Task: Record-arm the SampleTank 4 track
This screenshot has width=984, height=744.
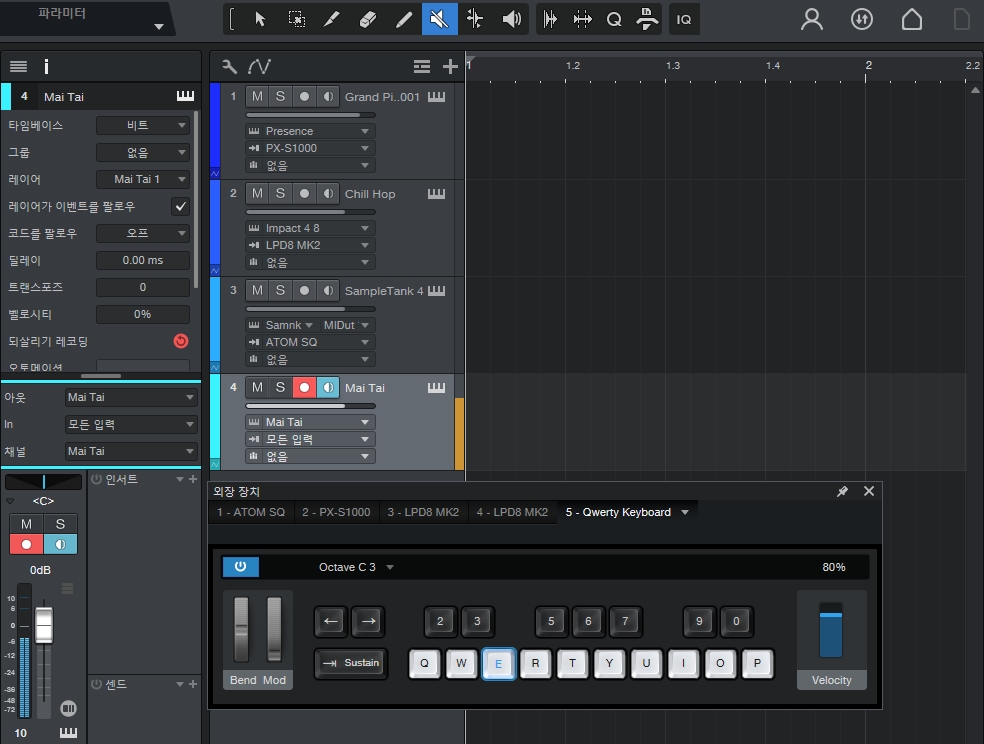Action: coord(304,290)
